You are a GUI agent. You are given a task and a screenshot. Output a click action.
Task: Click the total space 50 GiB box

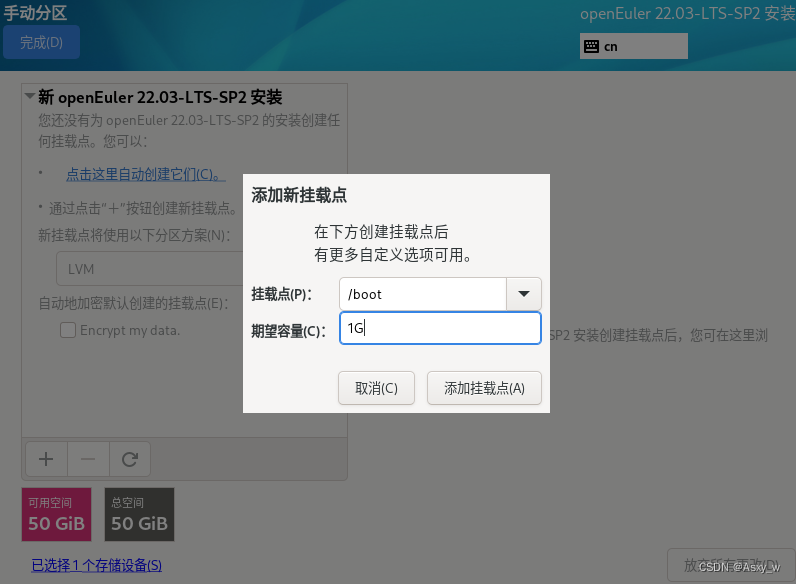[140, 514]
